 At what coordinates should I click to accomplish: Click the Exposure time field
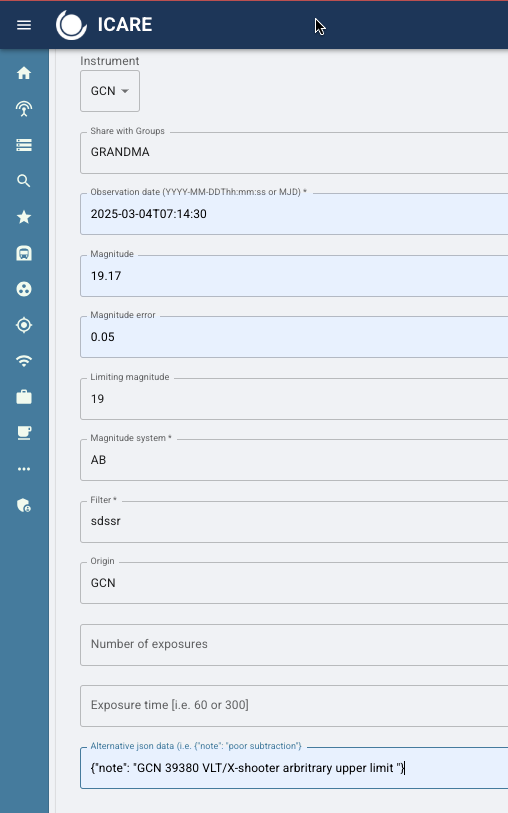pyautogui.click(x=294, y=706)
